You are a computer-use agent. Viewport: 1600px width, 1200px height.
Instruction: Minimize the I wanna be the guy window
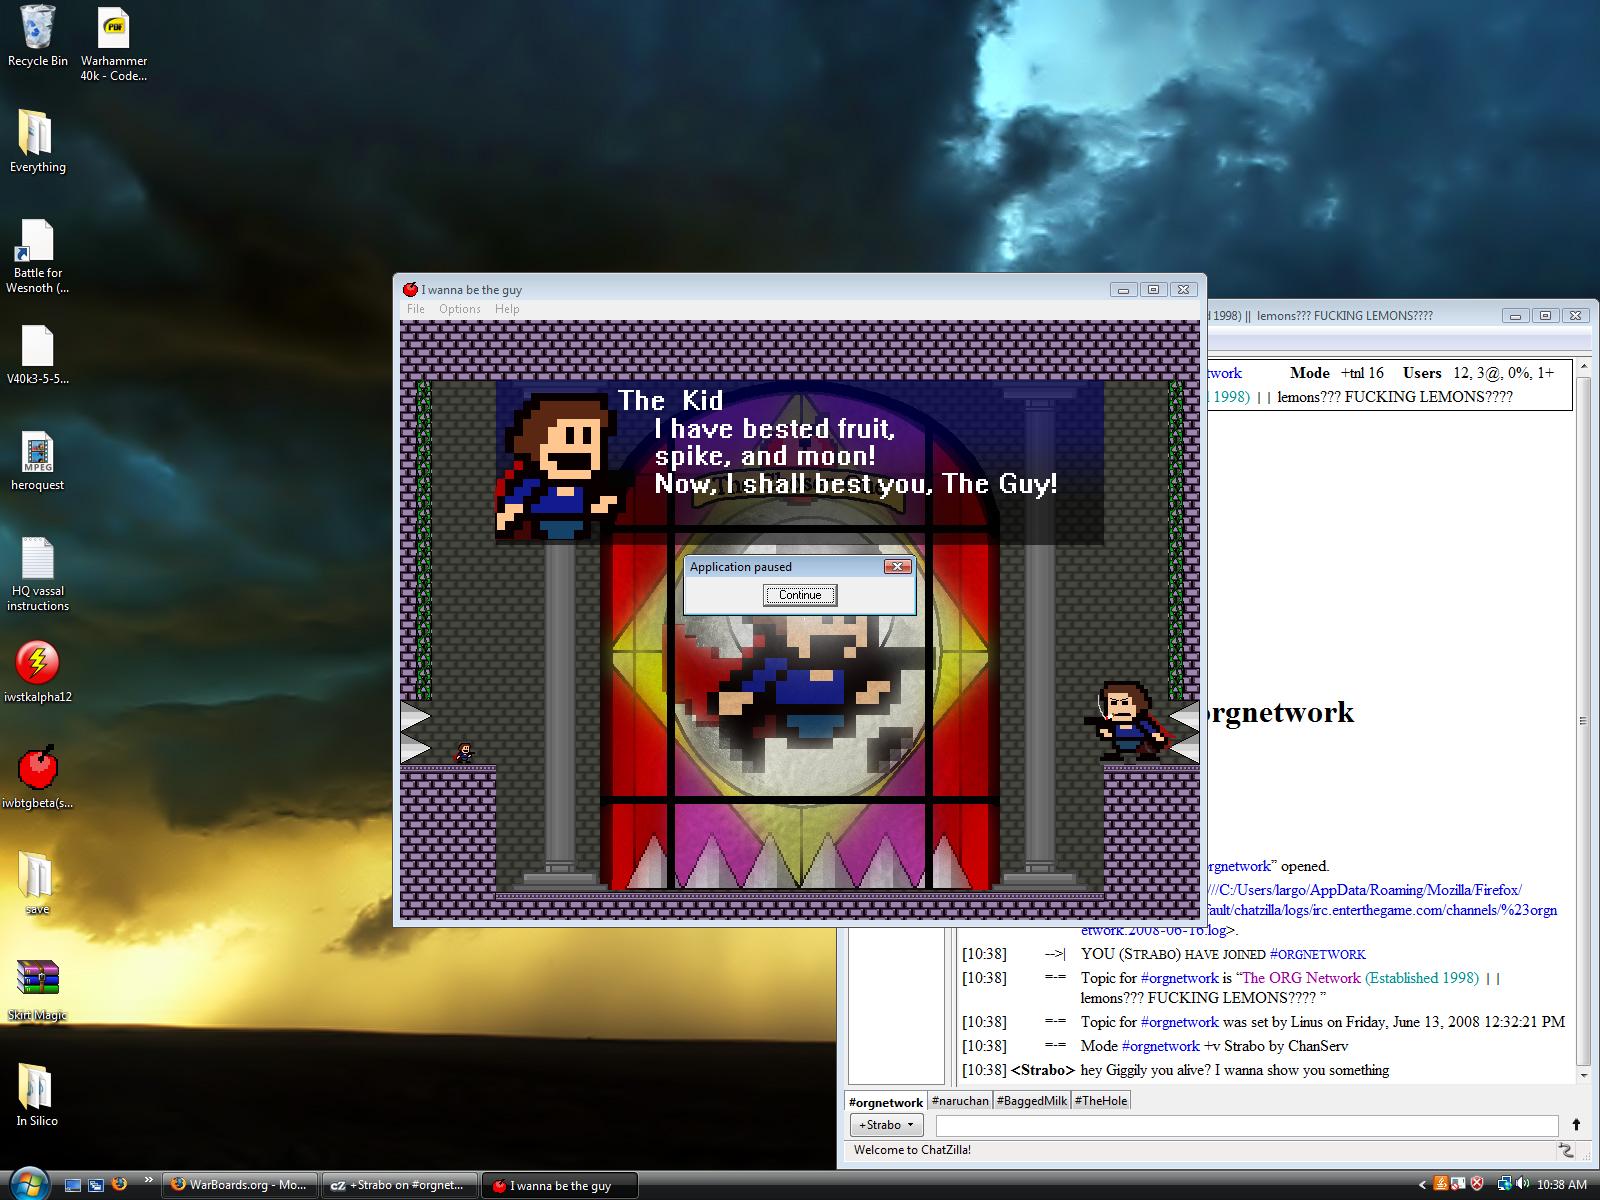[x=1123, y=289]
